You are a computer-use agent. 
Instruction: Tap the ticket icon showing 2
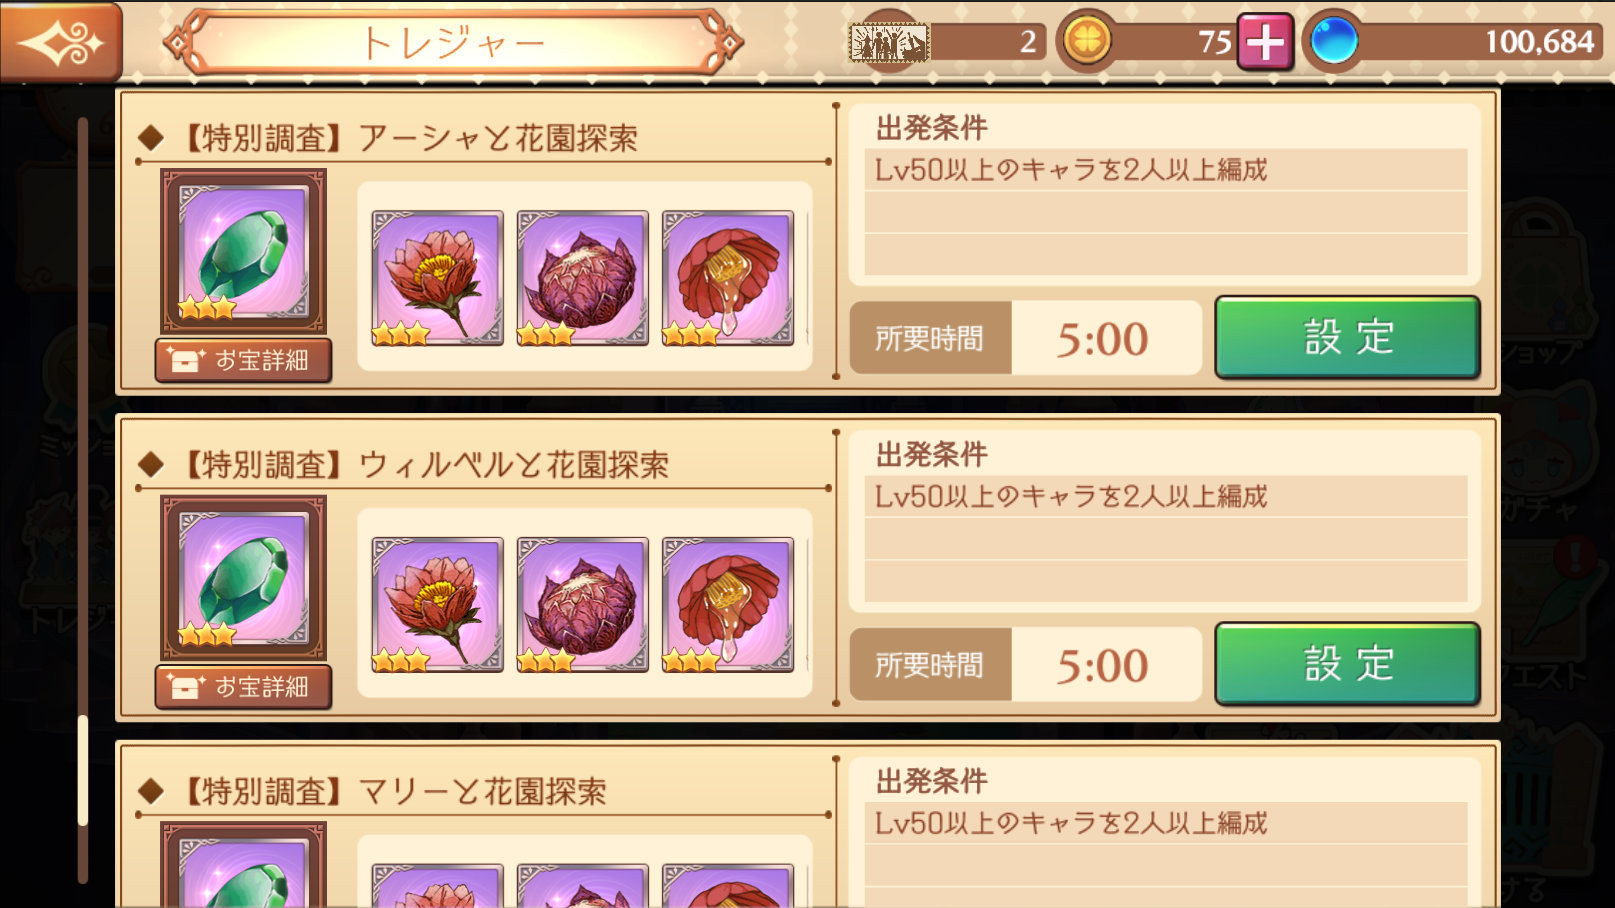point(889,43)
